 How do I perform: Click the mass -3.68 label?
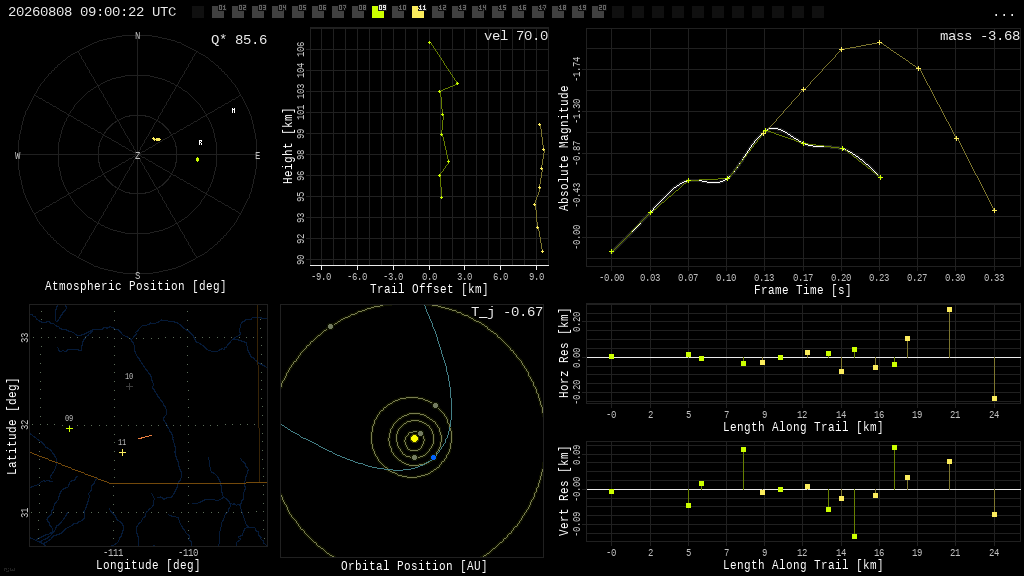pyautogui.click(x=980, y=36)
